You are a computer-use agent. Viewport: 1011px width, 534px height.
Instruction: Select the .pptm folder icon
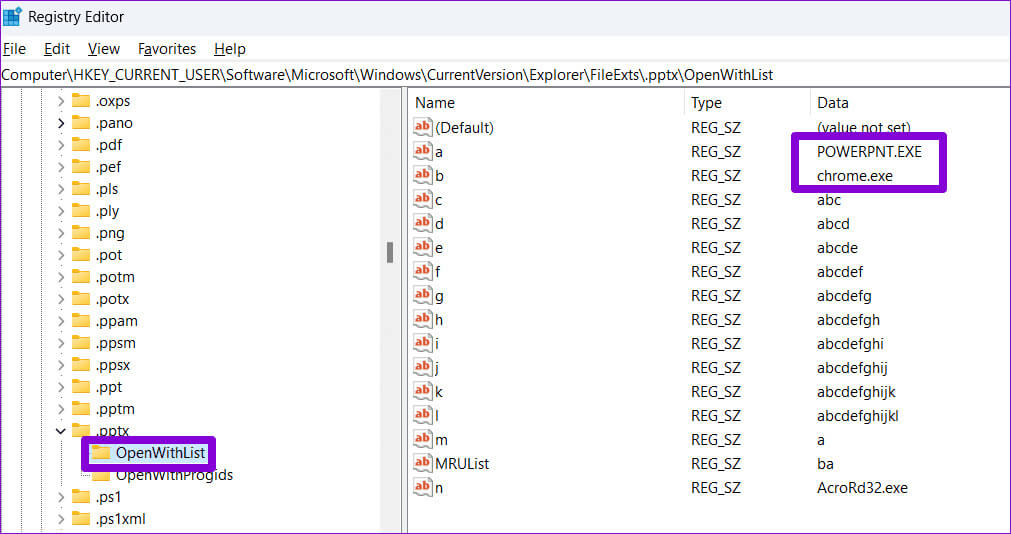tap(81, 409)
